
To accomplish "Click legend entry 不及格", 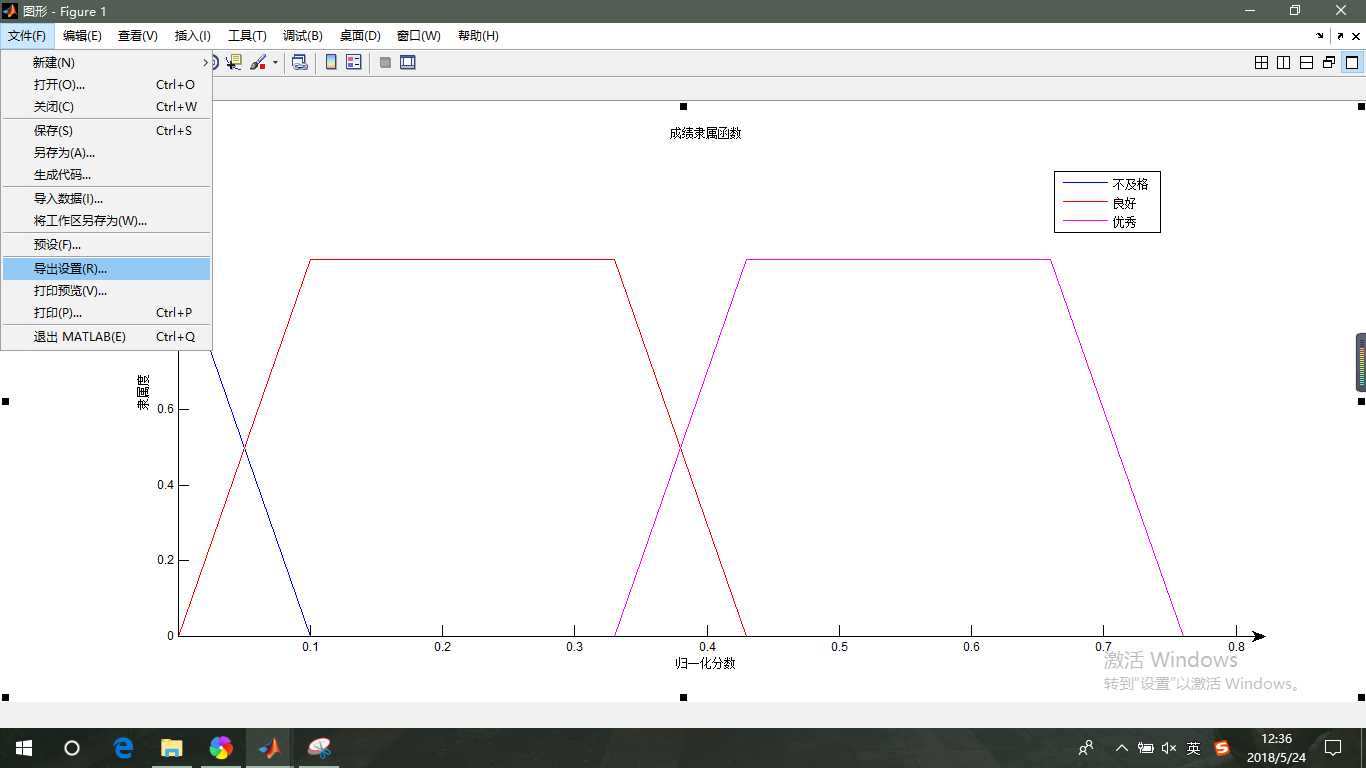I will tap(1130, 184).
